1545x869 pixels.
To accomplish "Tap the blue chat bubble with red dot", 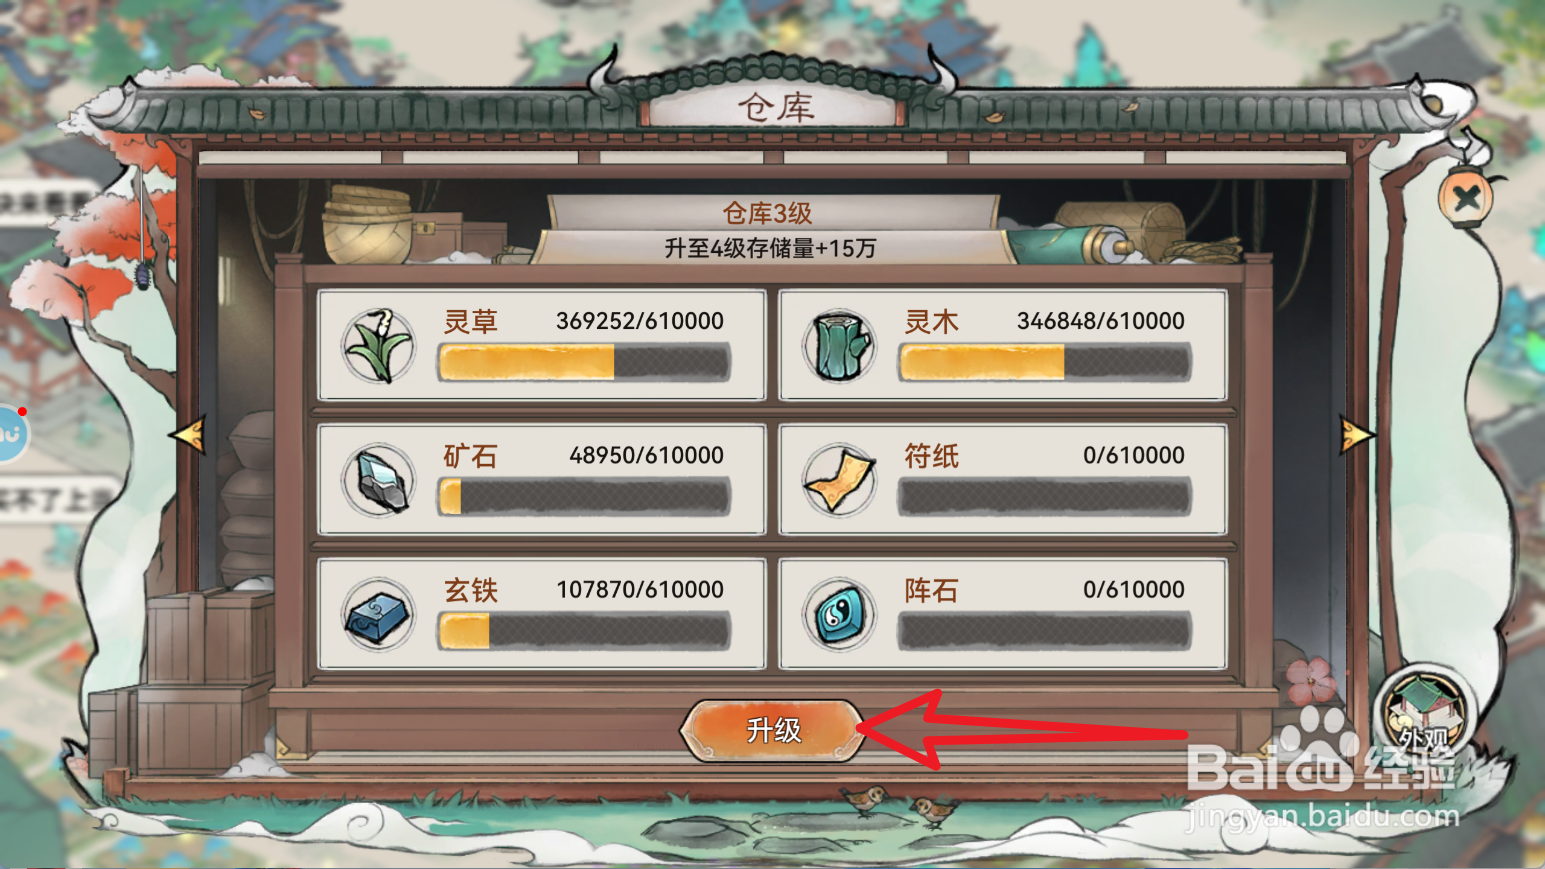I will 12,434.
